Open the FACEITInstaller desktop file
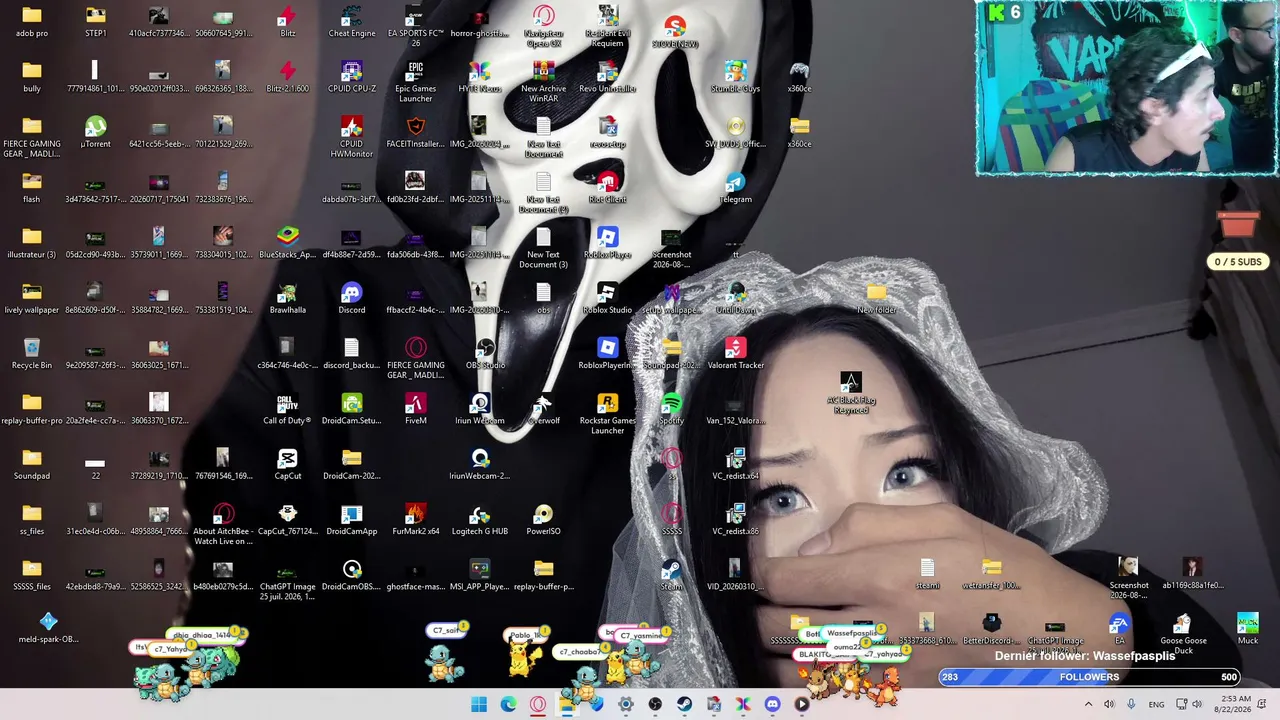1280x720 pixels. pyautogui.click(x=416, y=132)
